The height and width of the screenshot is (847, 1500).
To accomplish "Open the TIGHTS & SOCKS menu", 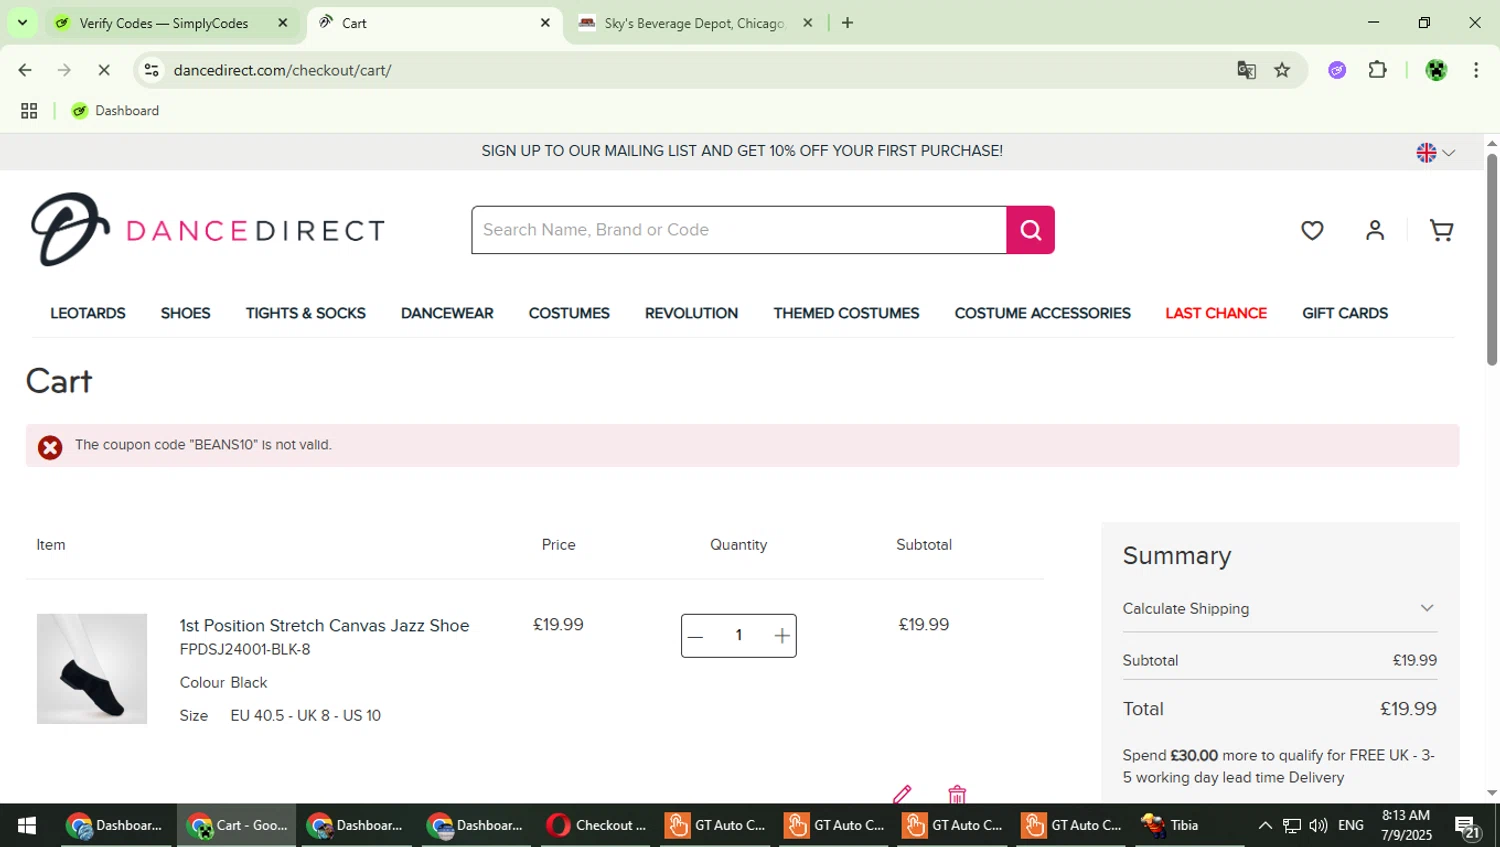I will click(306, 313).
